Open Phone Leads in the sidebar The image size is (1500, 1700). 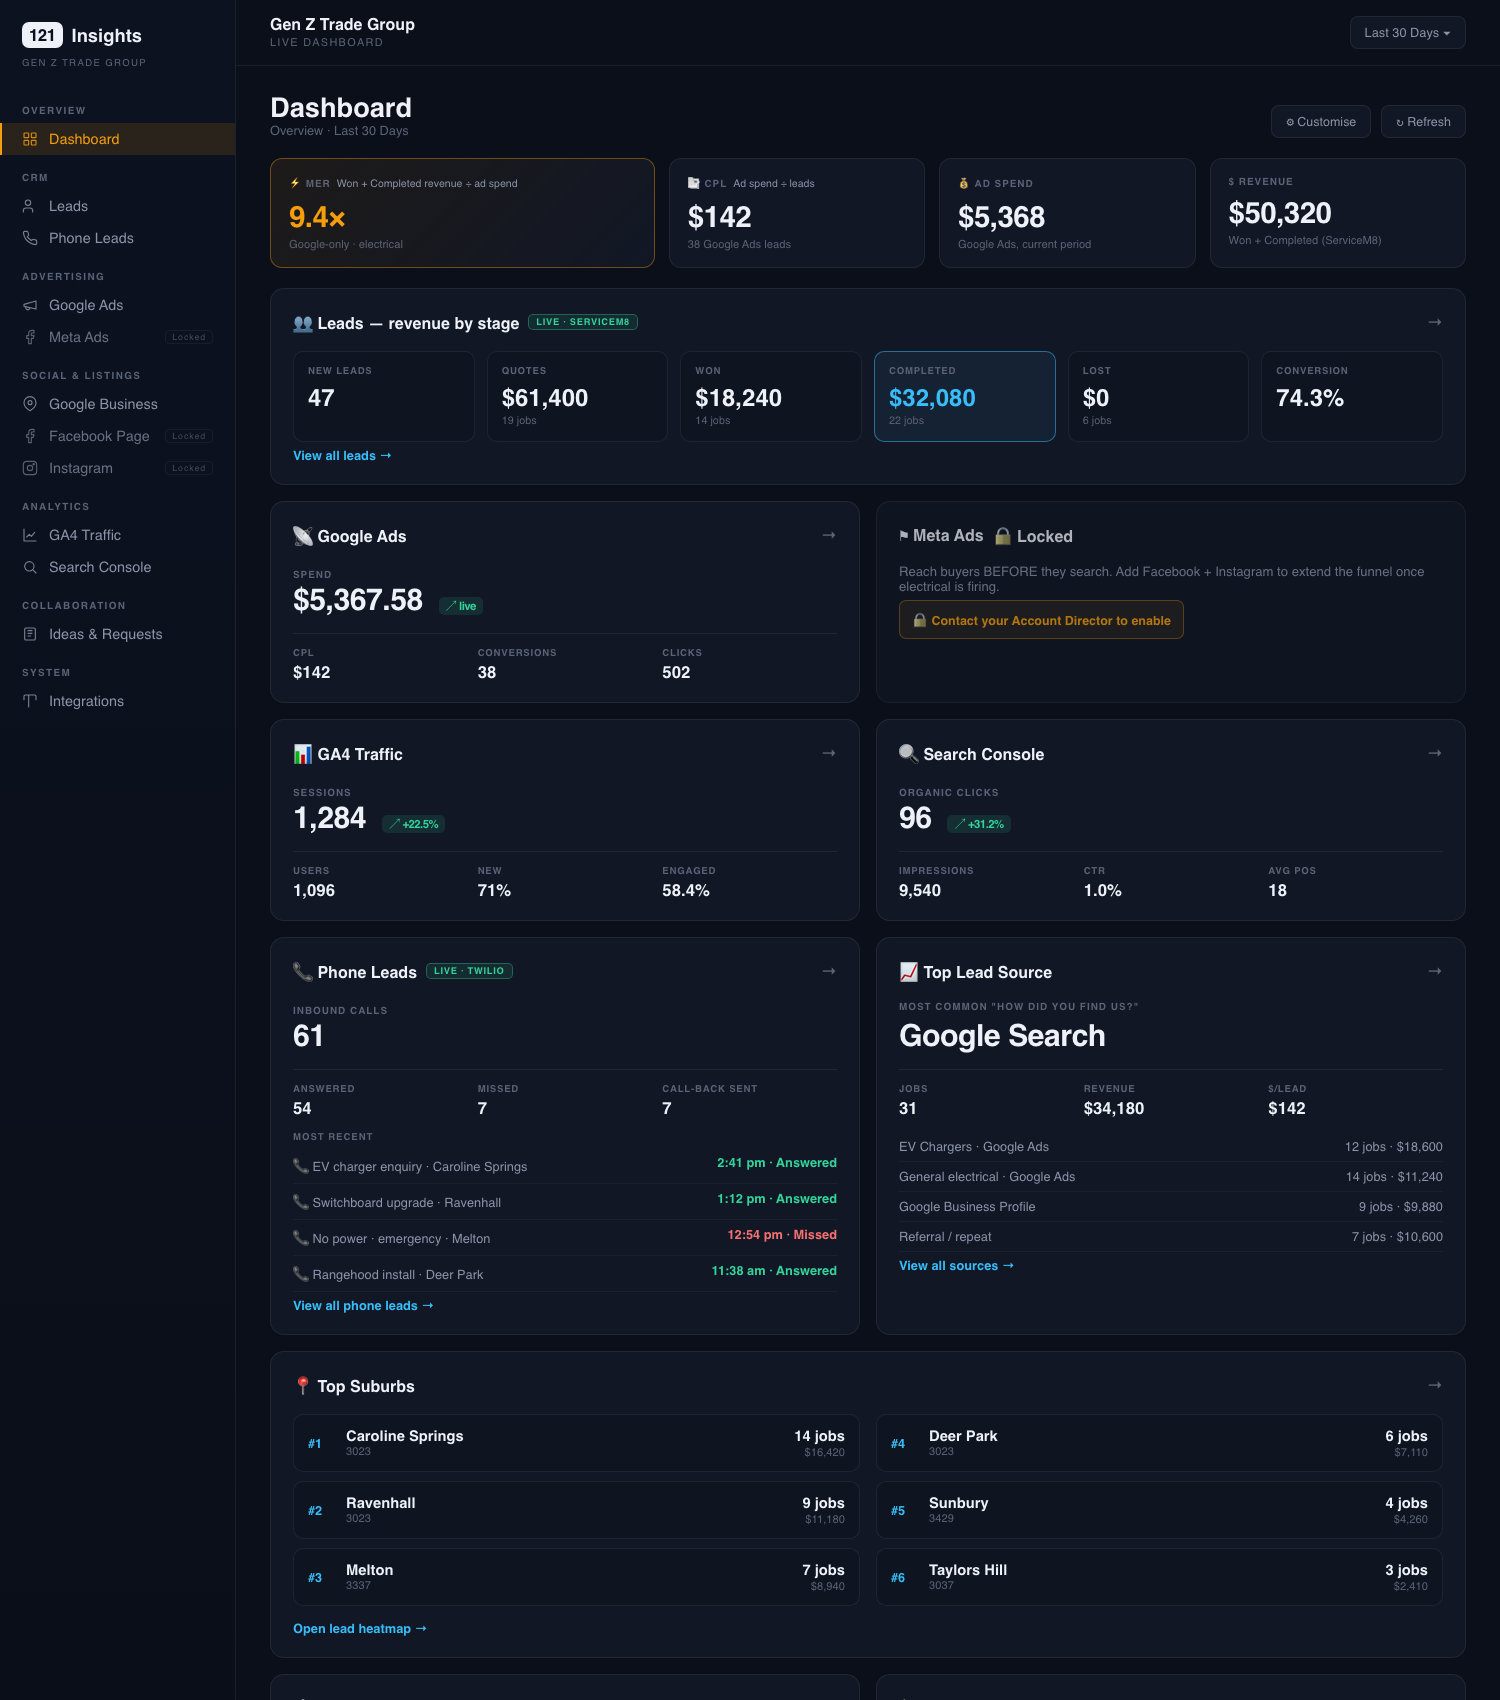point(118,238)
